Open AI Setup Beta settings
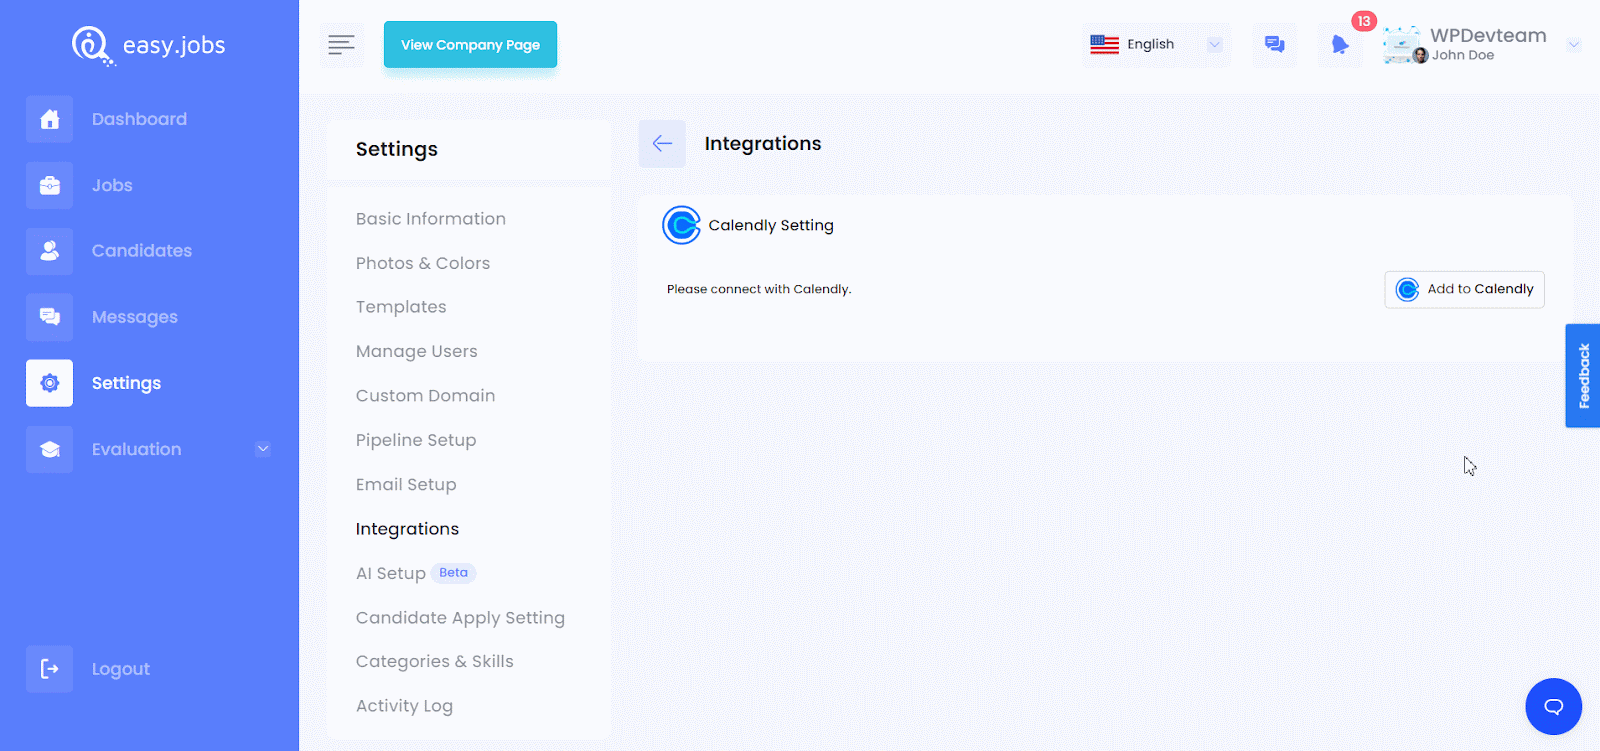Image resolution: width=1600 pixels, height=751 pixels. pyautogui.click(x=416, y=573)
